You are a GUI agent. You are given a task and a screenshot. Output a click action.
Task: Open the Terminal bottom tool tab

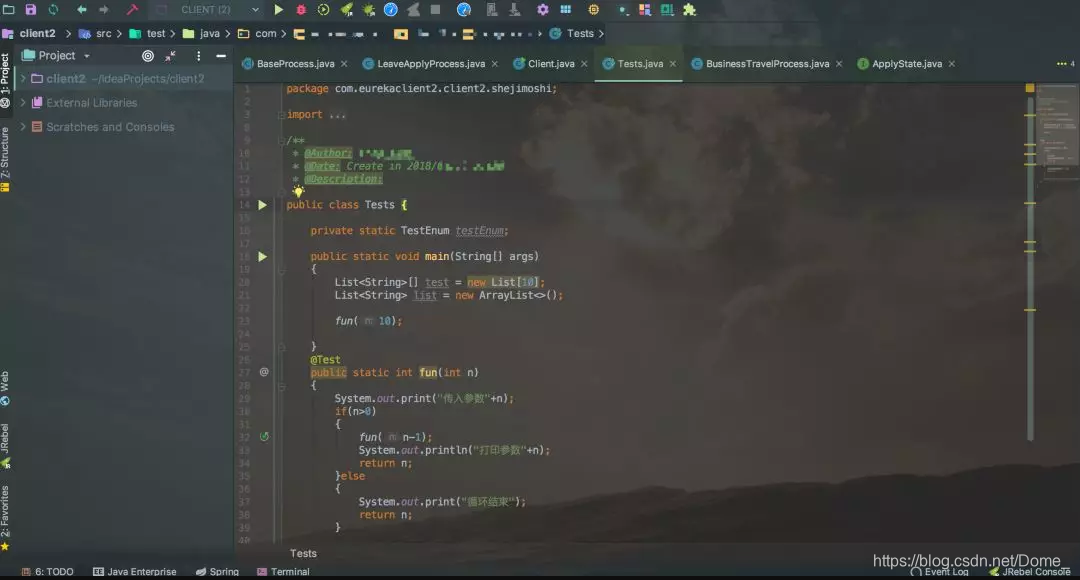[x=283, y=572]
